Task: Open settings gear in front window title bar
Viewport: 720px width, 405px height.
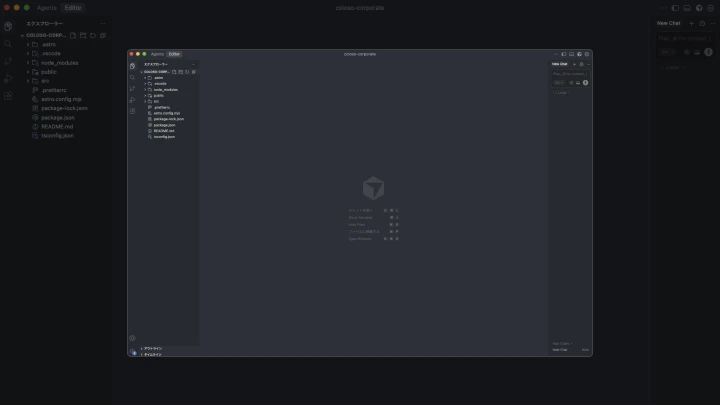Action: coord(586,54)
